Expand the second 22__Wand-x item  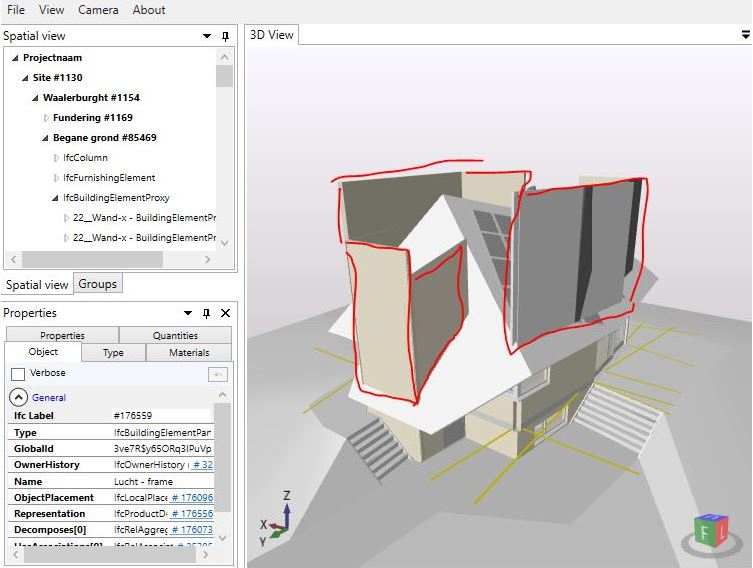(66, 238)
